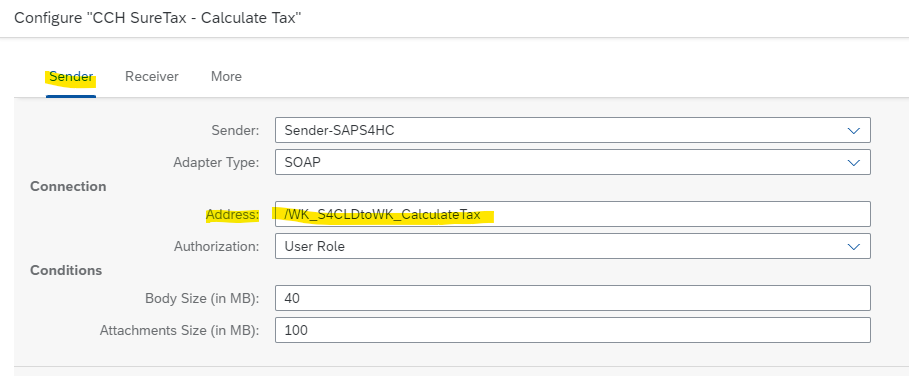The image size is (909, 376).
Task: Click the Sender: field label
Action: tap(235, 131)
